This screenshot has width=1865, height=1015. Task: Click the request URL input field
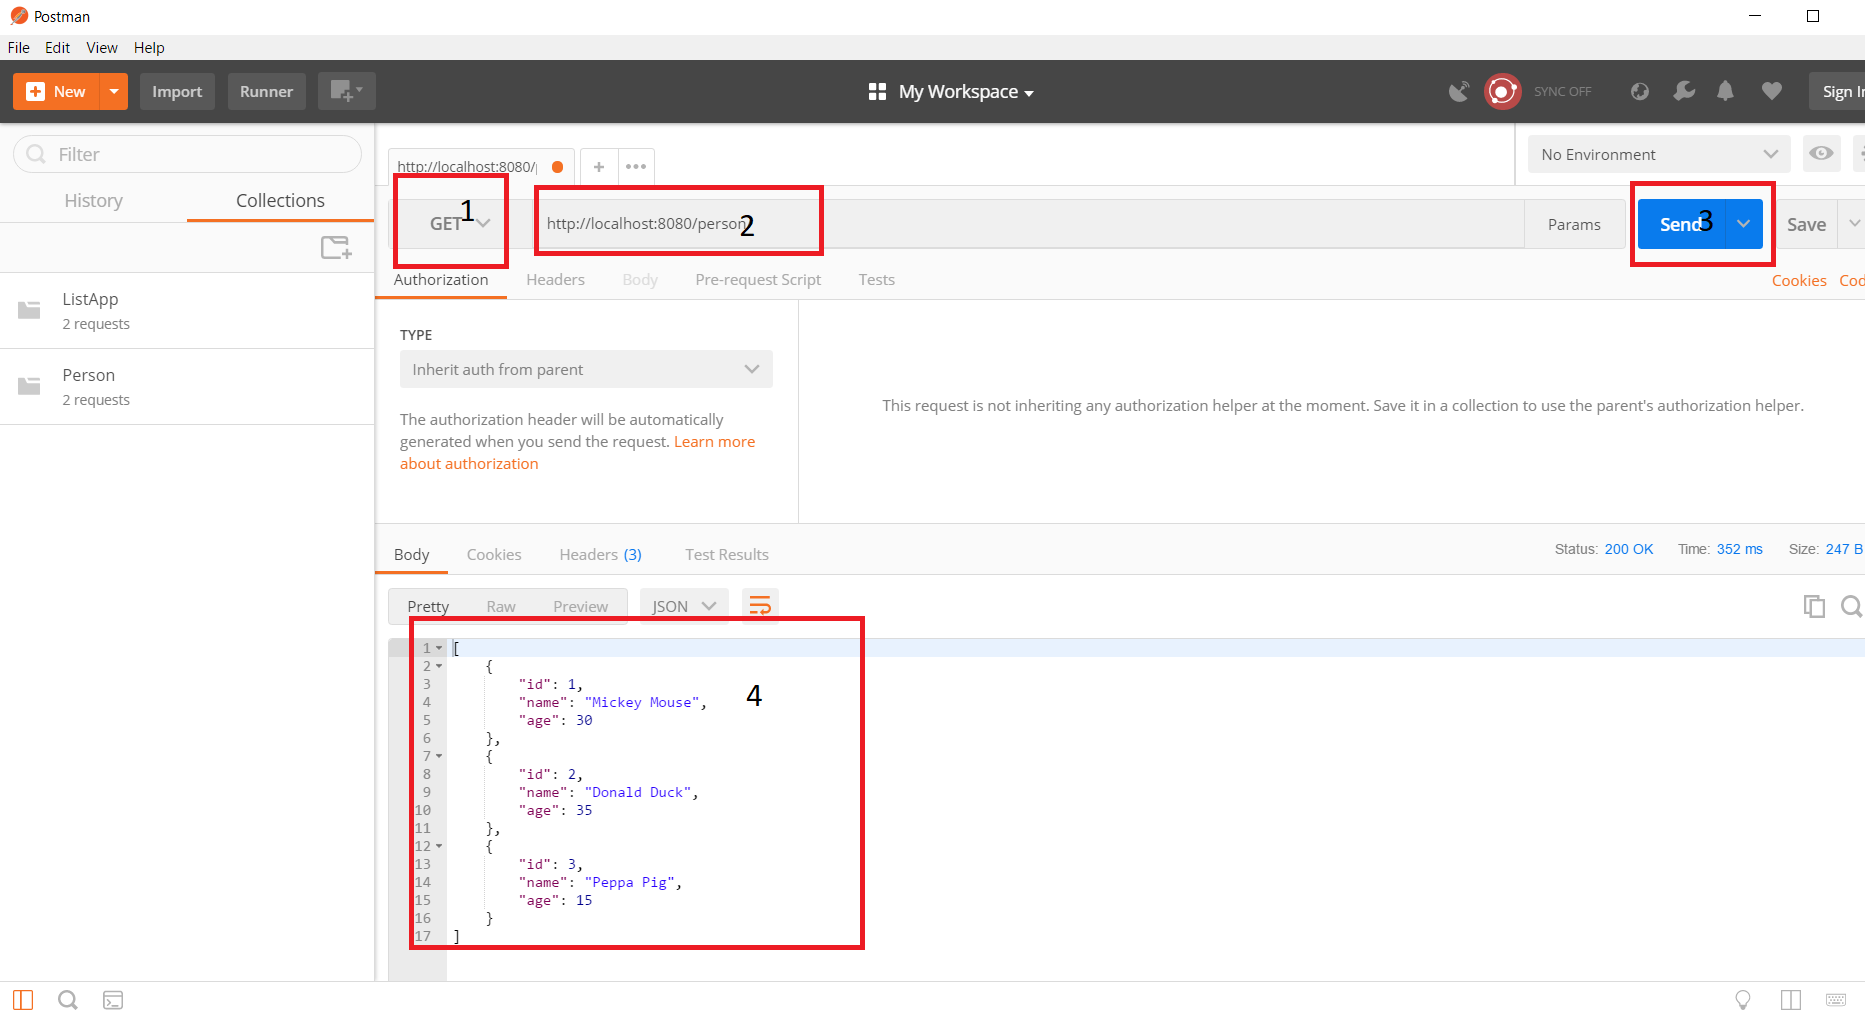[1000, 224]
